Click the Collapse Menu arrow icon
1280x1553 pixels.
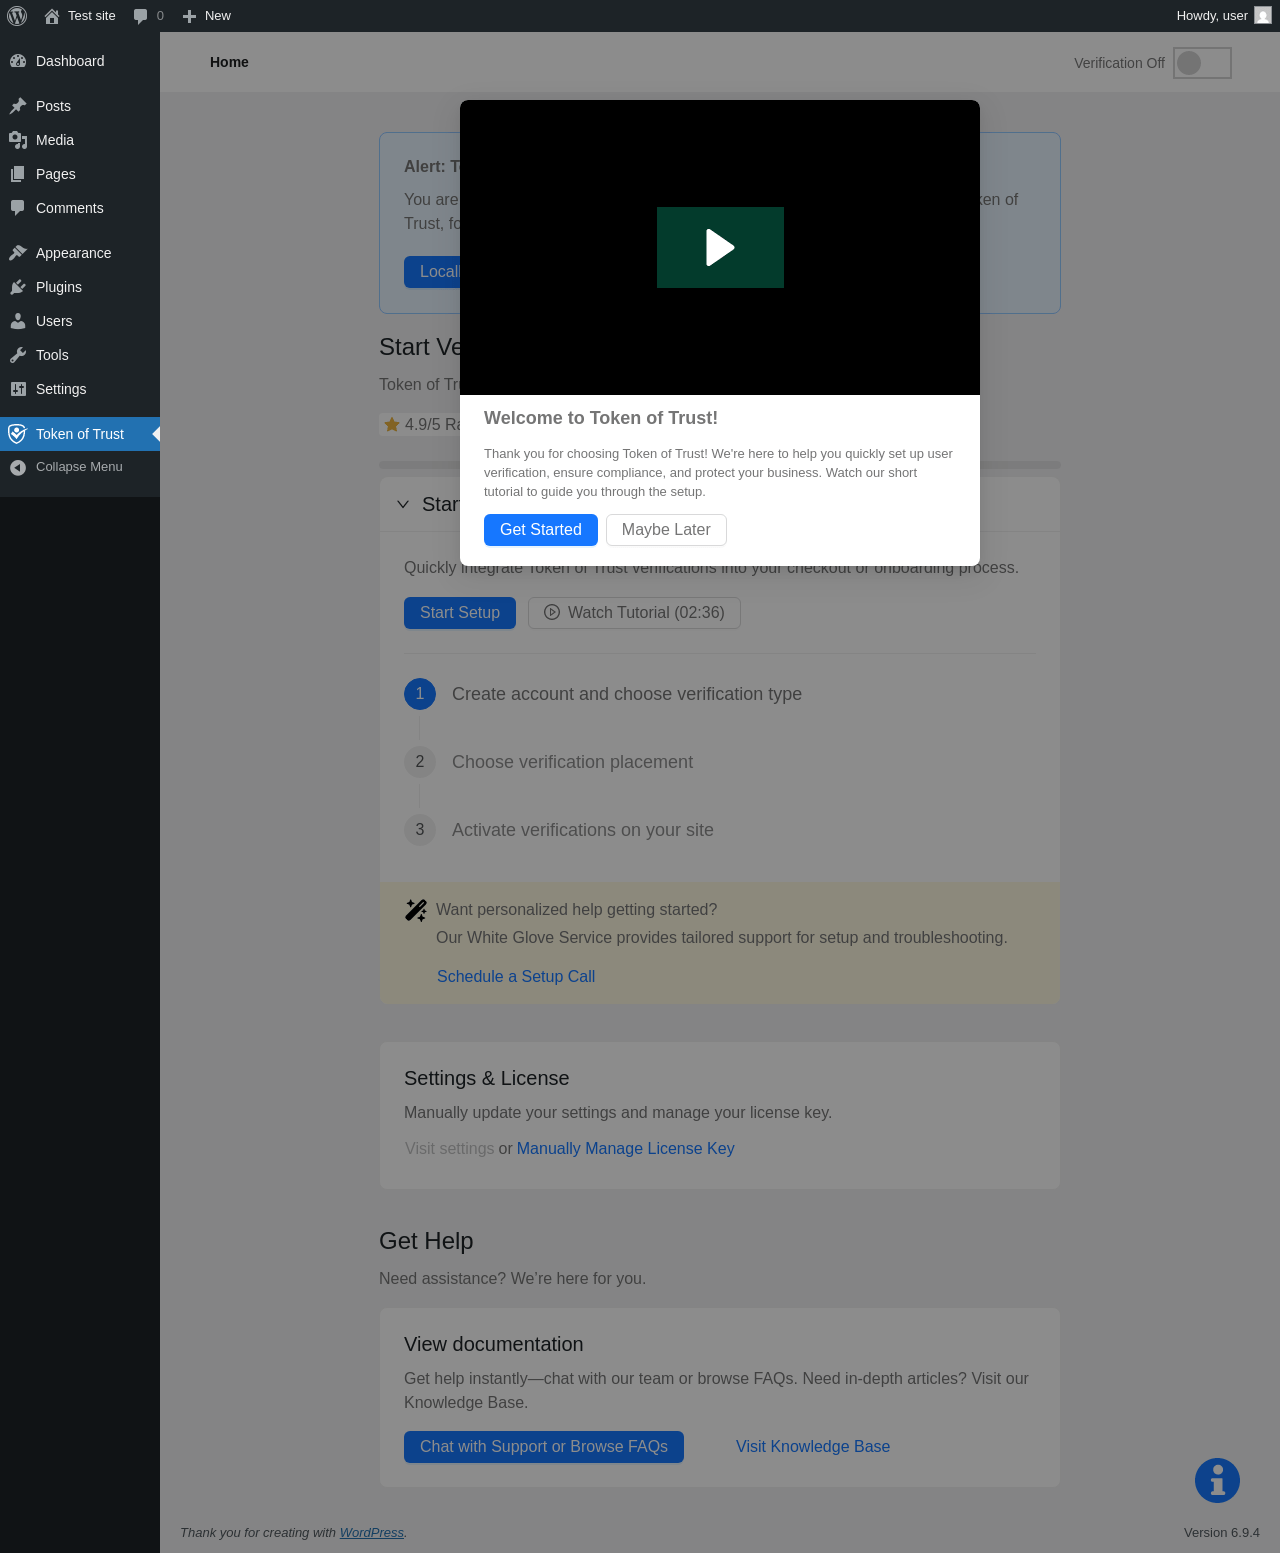18,467
